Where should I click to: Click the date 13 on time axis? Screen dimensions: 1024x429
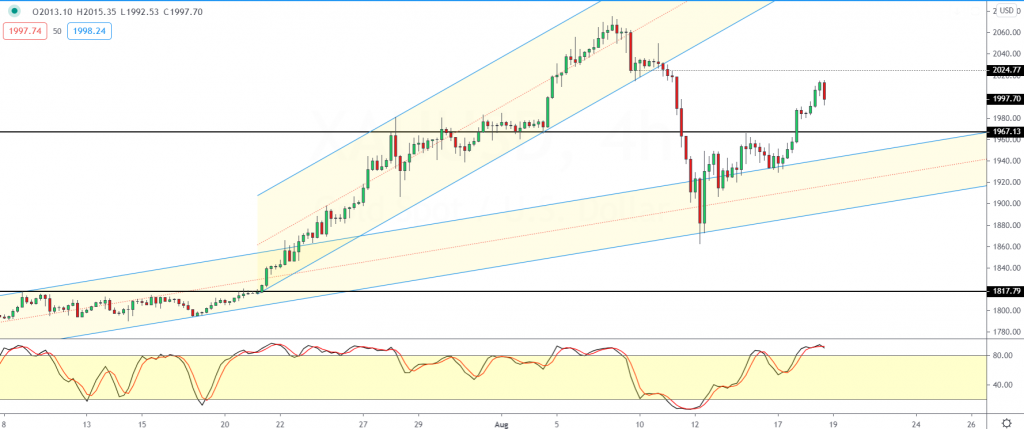[x=86, y=422]
